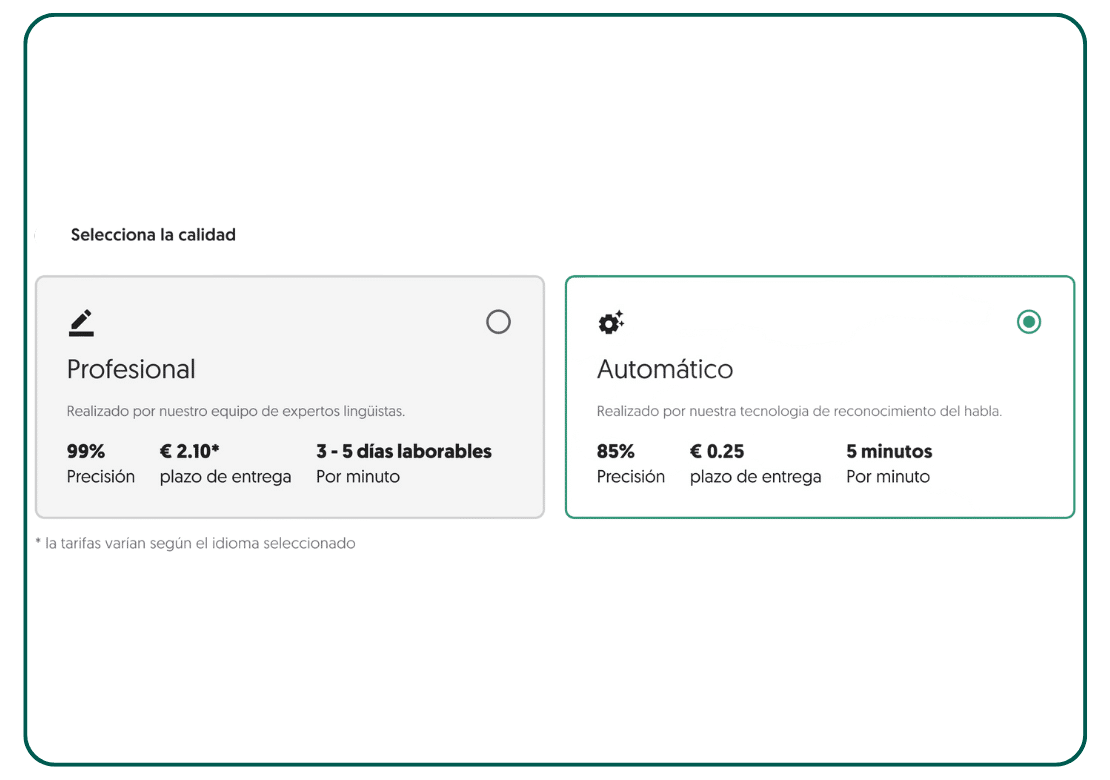The height and width of the screenshot is (780, 1110).
Task: Select the Profesional radio button
Action: [x=498, y=322]
